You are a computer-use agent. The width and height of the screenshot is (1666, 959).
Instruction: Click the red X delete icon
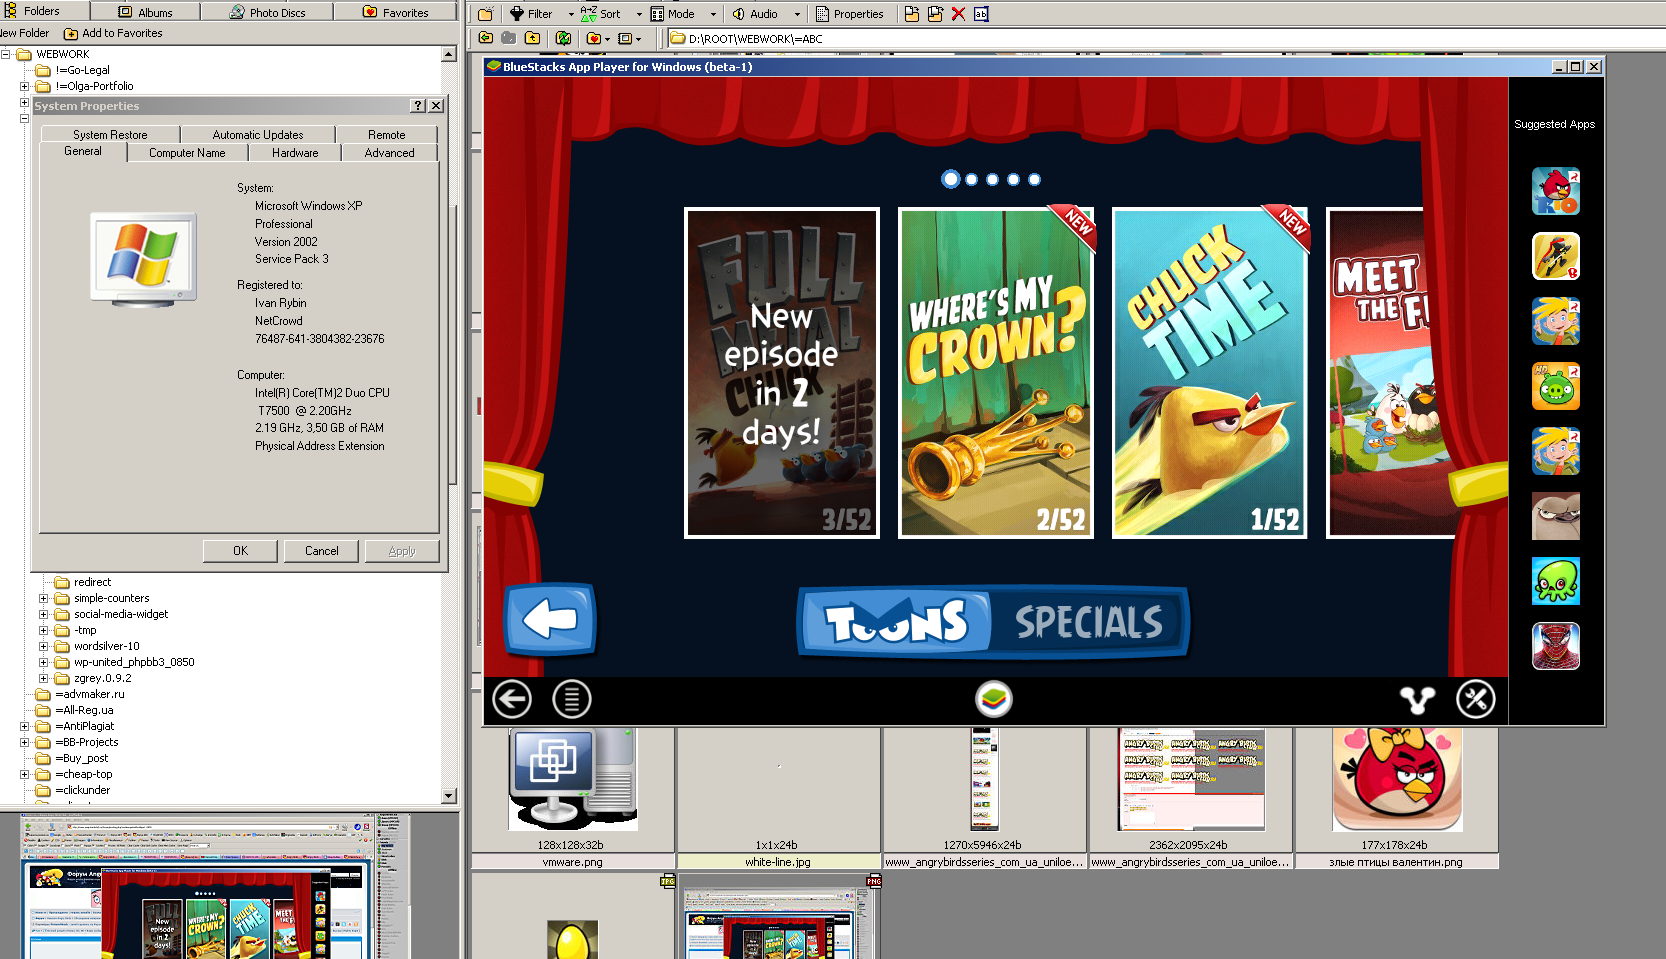coord(958,14)
